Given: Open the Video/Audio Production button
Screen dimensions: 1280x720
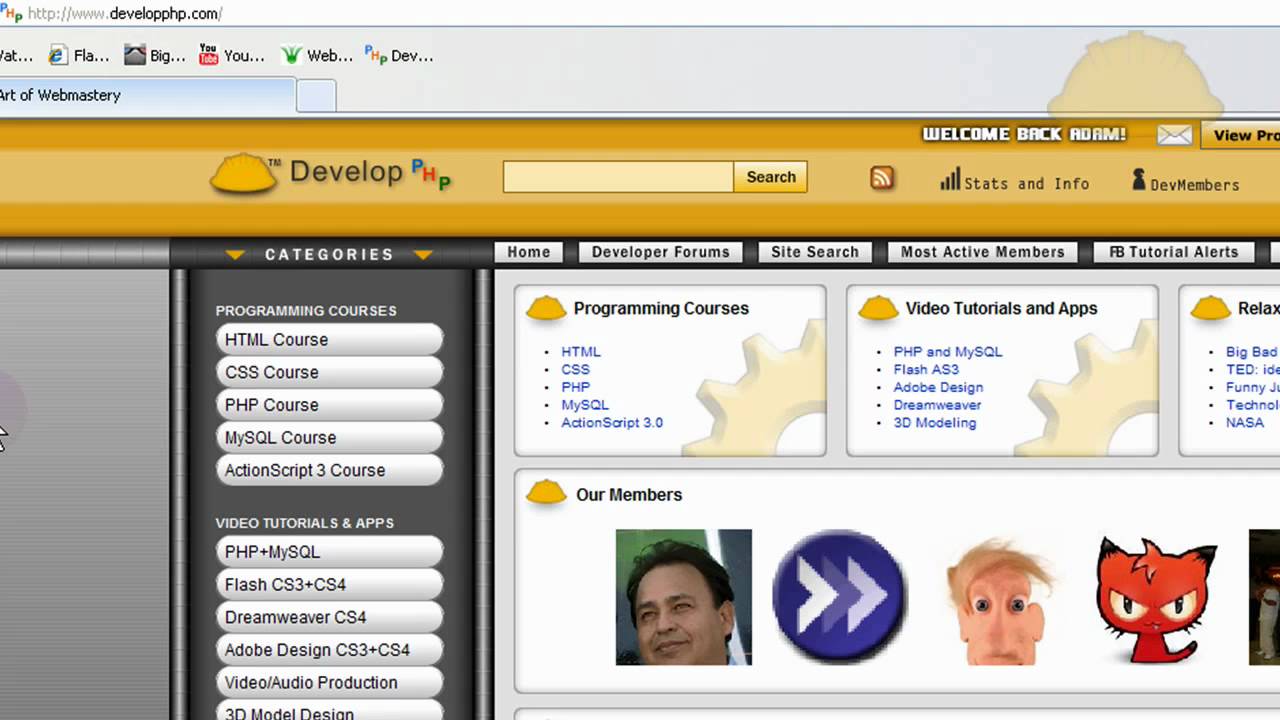Looking at the screenshot, I should (329, 683).
